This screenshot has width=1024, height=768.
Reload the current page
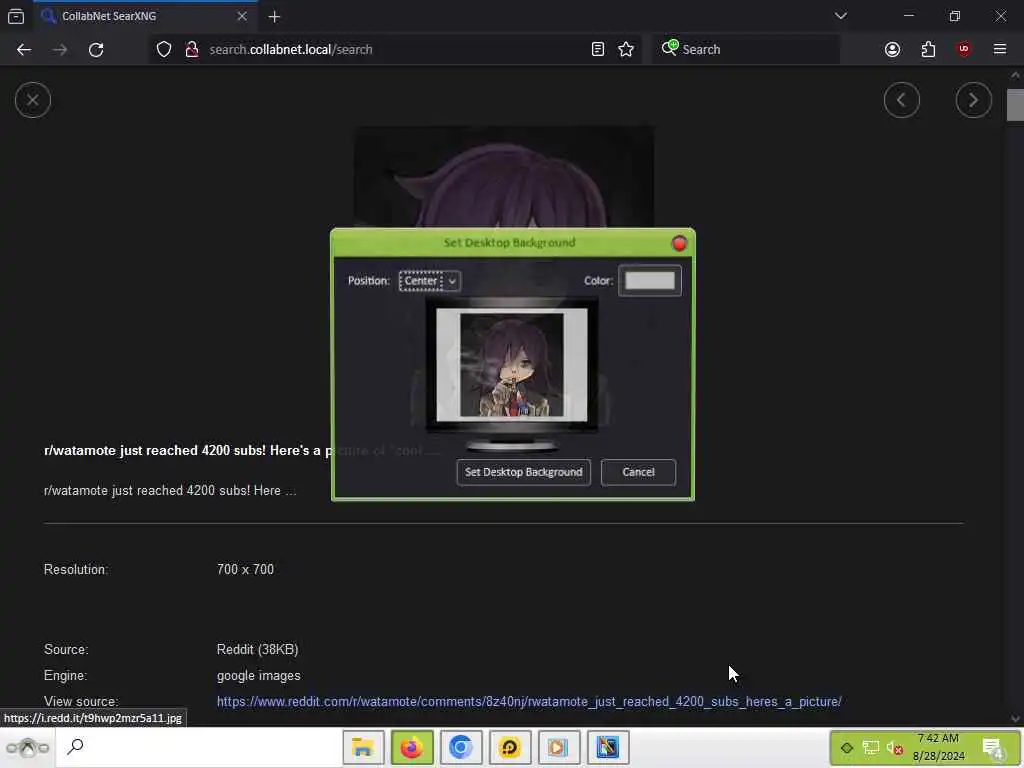[x=96, y=50]
